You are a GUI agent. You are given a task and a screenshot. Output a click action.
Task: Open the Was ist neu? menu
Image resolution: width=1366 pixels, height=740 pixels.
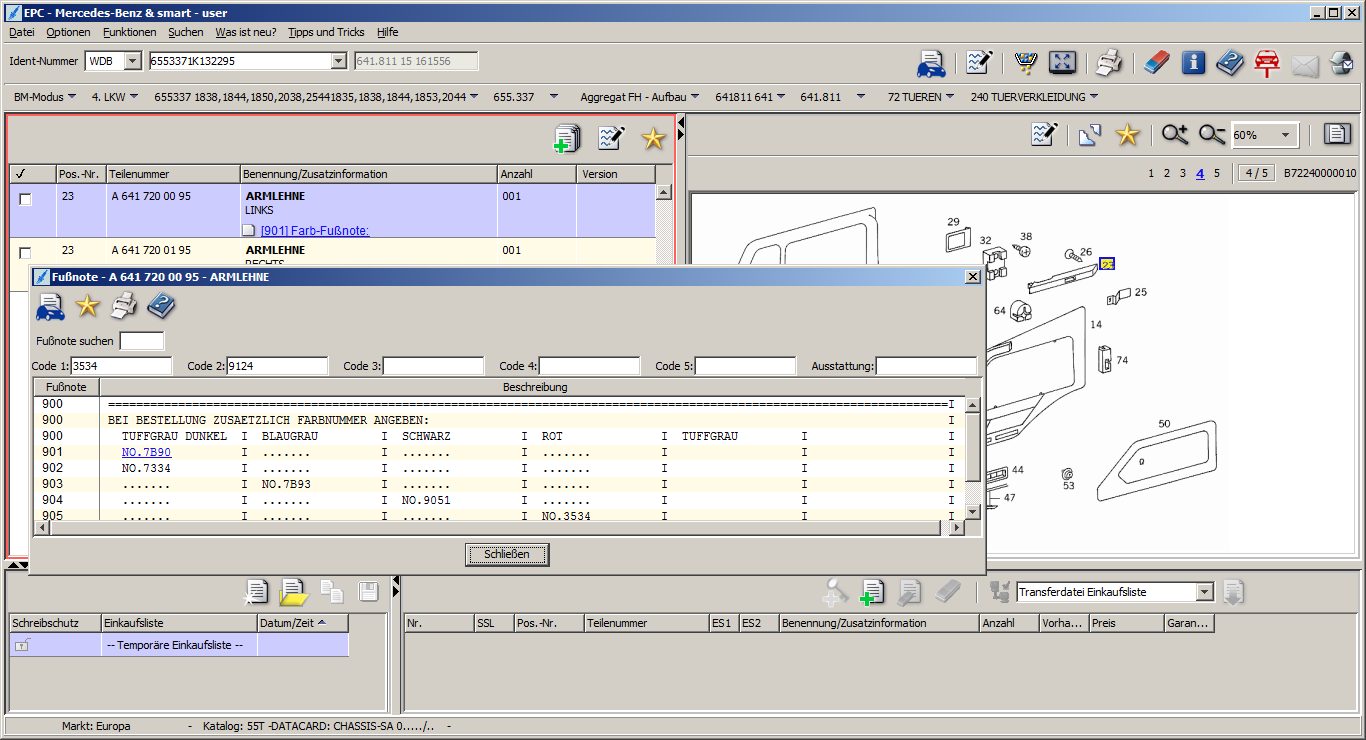coord(246,32)
